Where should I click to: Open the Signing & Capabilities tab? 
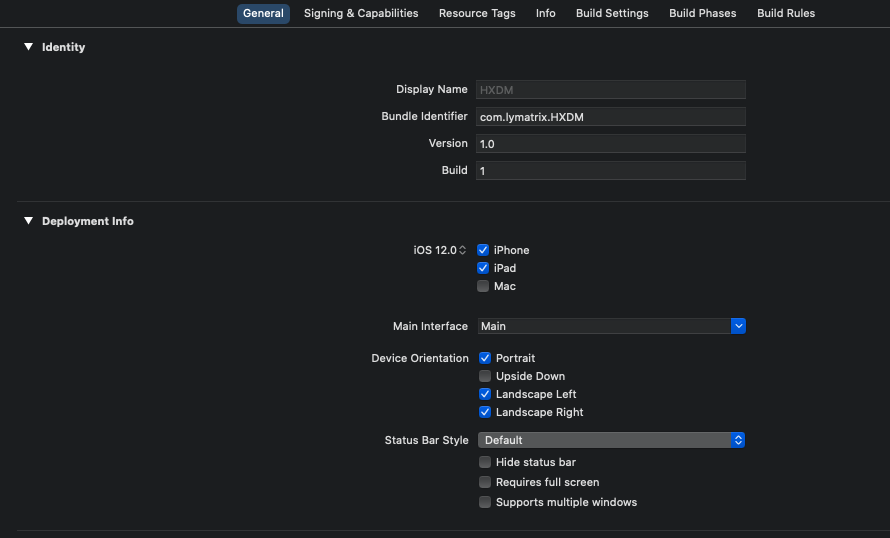coord(361,13)
